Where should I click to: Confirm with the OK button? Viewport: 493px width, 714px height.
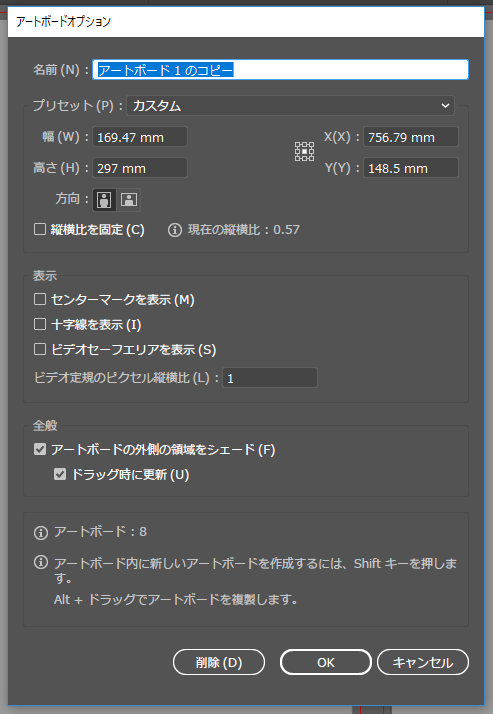326,662
